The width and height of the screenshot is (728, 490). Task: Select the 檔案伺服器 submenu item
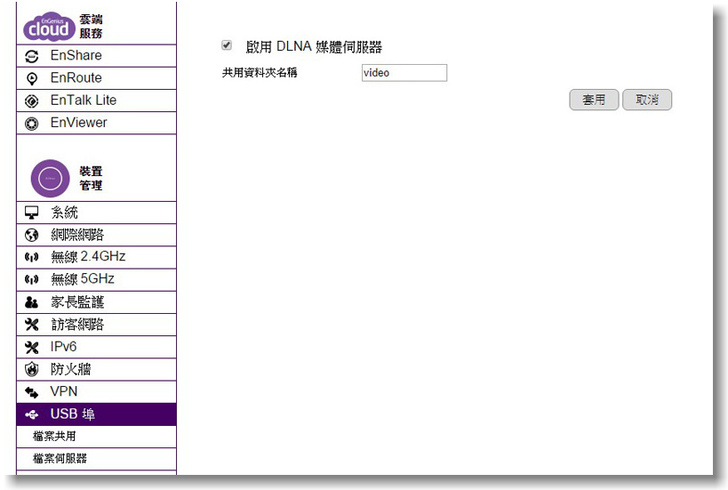97,459
